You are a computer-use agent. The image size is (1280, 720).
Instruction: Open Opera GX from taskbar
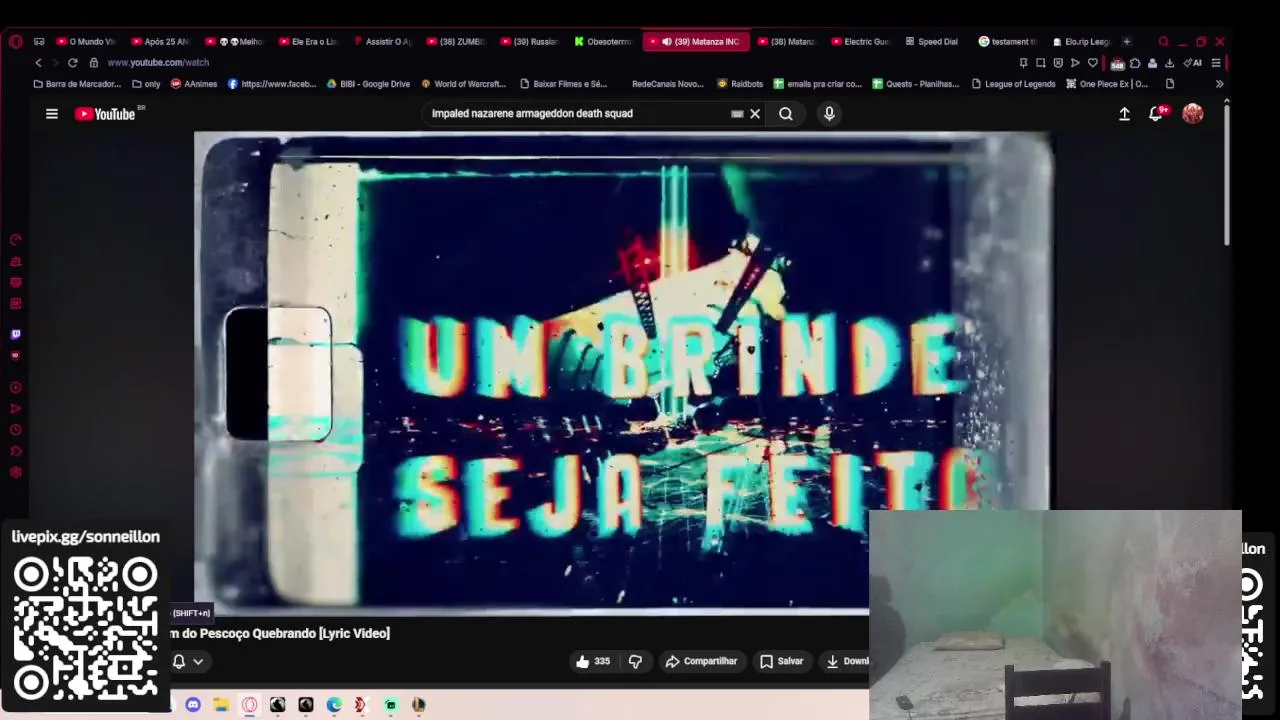pos(249,705)
